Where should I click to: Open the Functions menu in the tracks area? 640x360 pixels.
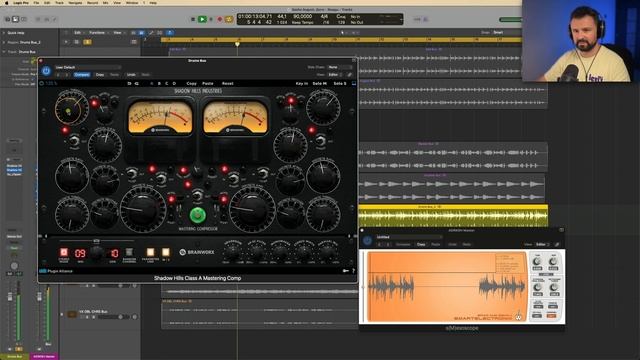[98, 33]
